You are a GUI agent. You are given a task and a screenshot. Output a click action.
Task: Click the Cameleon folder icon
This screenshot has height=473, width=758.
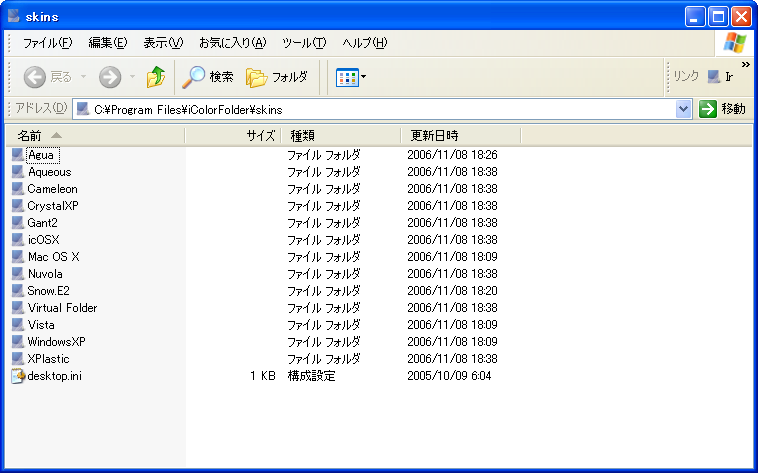pos(18,189)
